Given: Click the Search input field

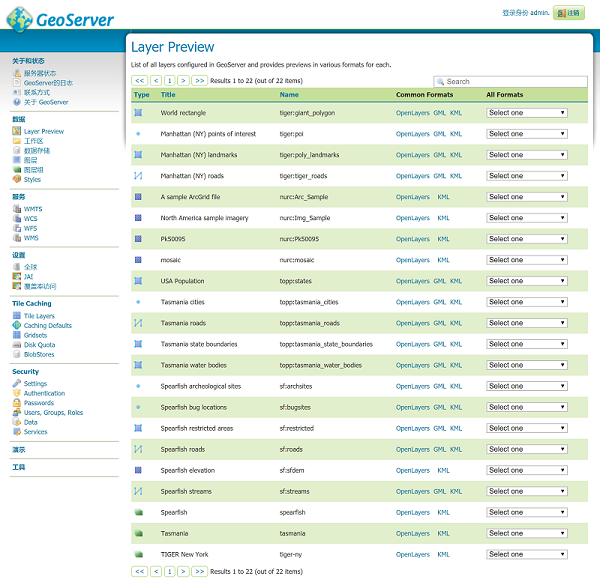Looking at the screenshot, I should click(x=510, y=81).
